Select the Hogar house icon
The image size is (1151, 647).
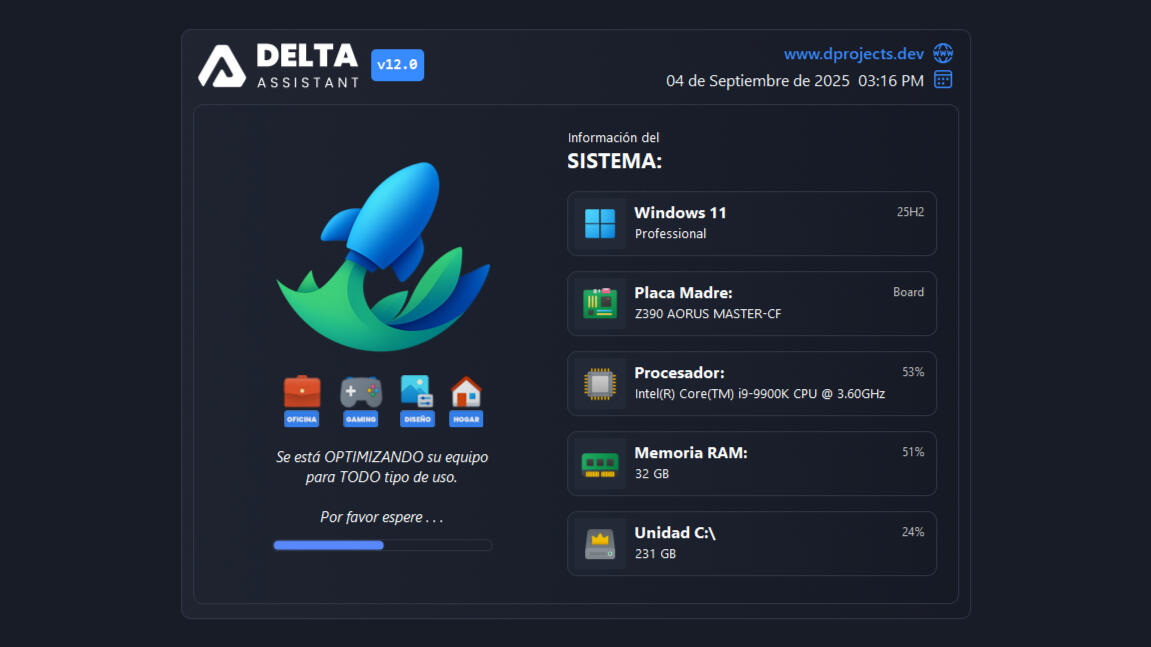(x=466, y=392)
